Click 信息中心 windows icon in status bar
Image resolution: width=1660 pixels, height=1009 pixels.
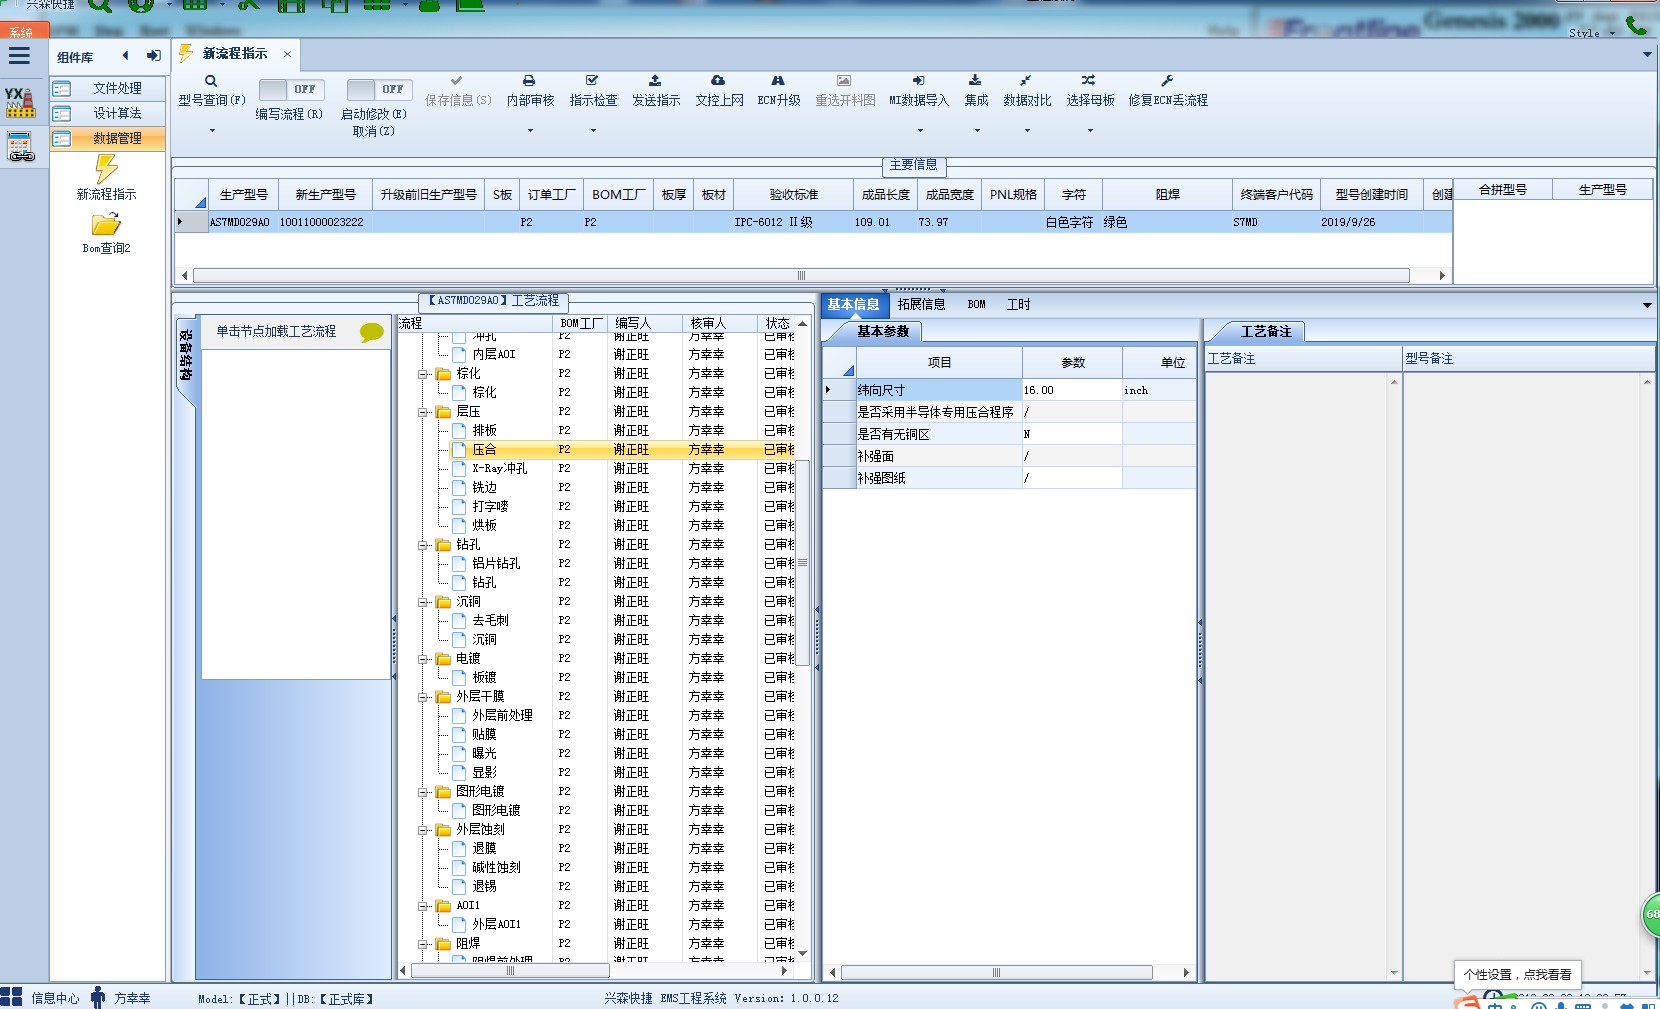point(11,997)
